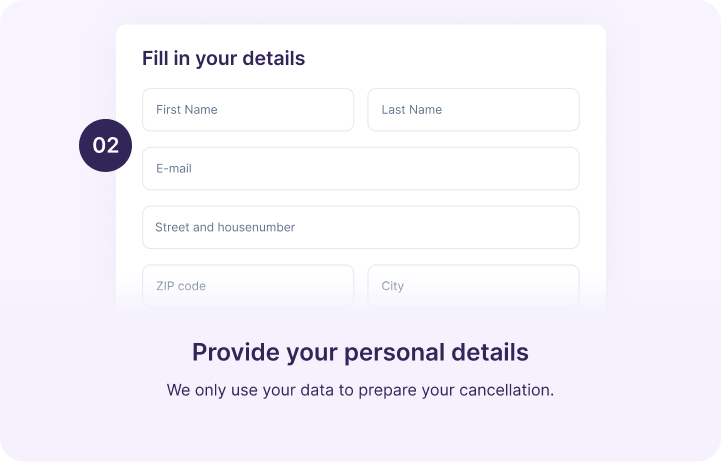721x462 pixels.
Task: Click the 'ZIP code' placeholder text
Action: click(x=181, y=286)
